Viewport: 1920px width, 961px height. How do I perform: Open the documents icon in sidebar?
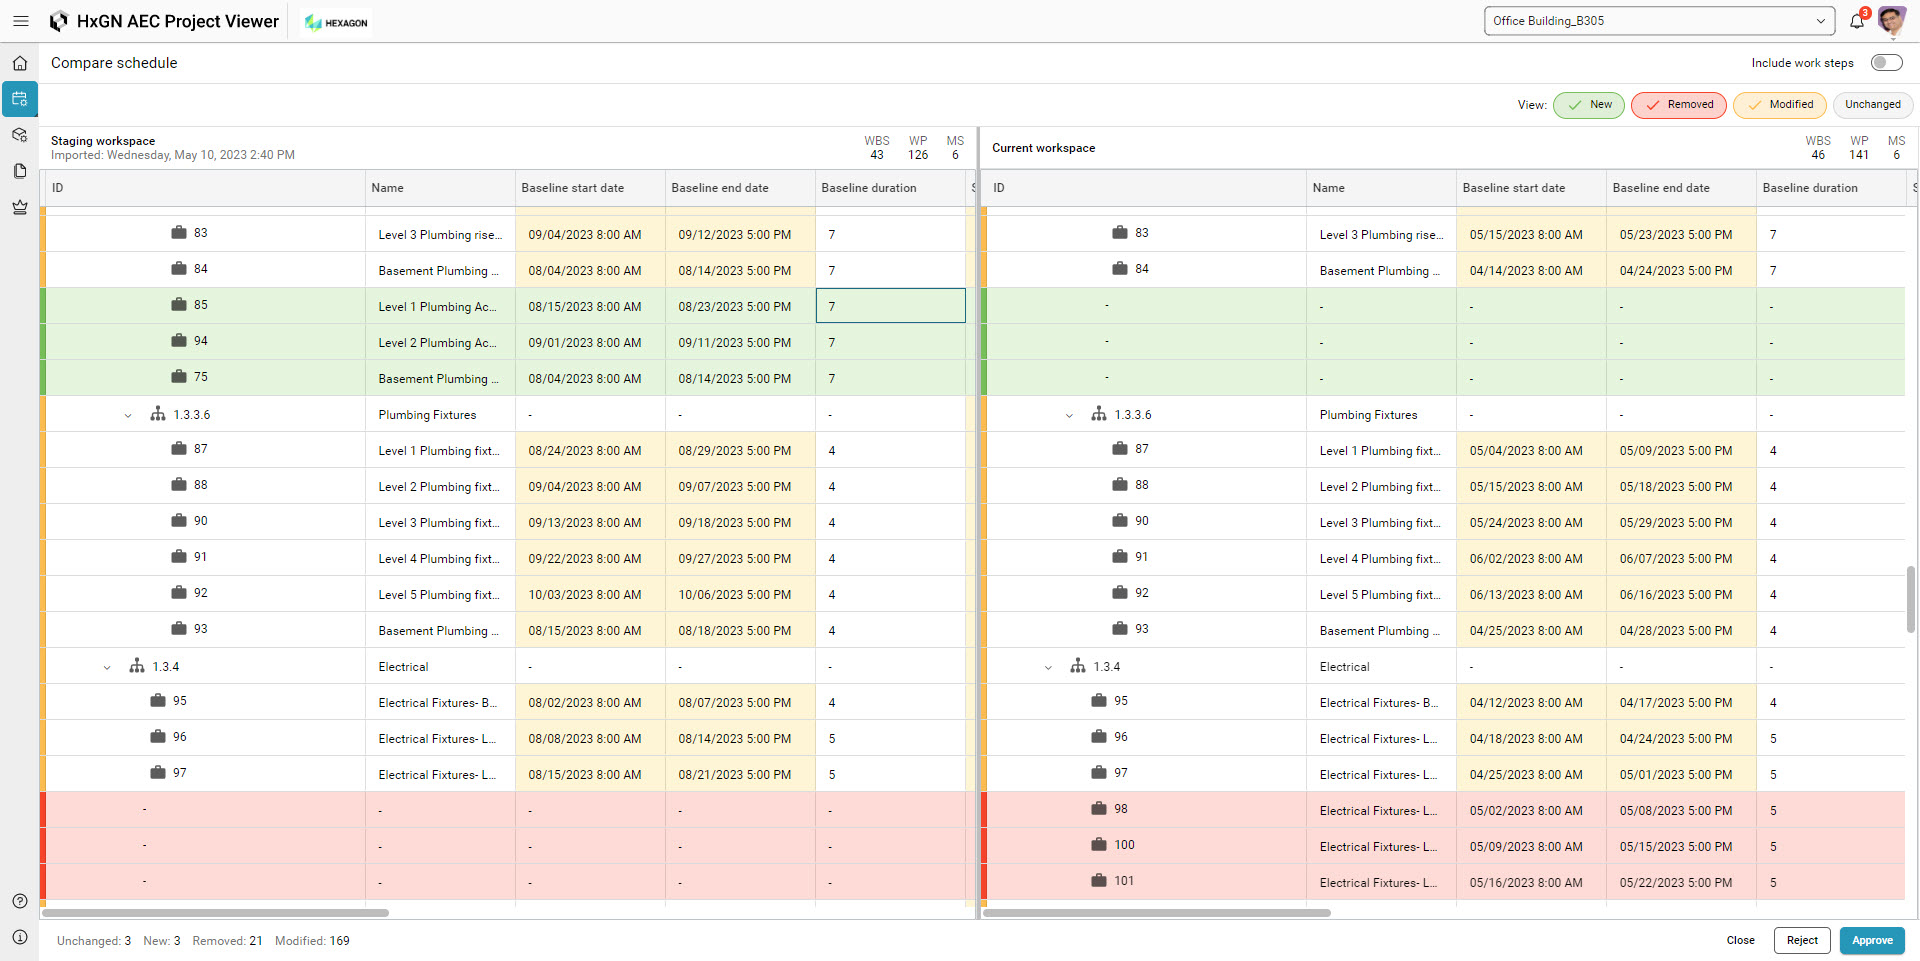tap(19, 171)
